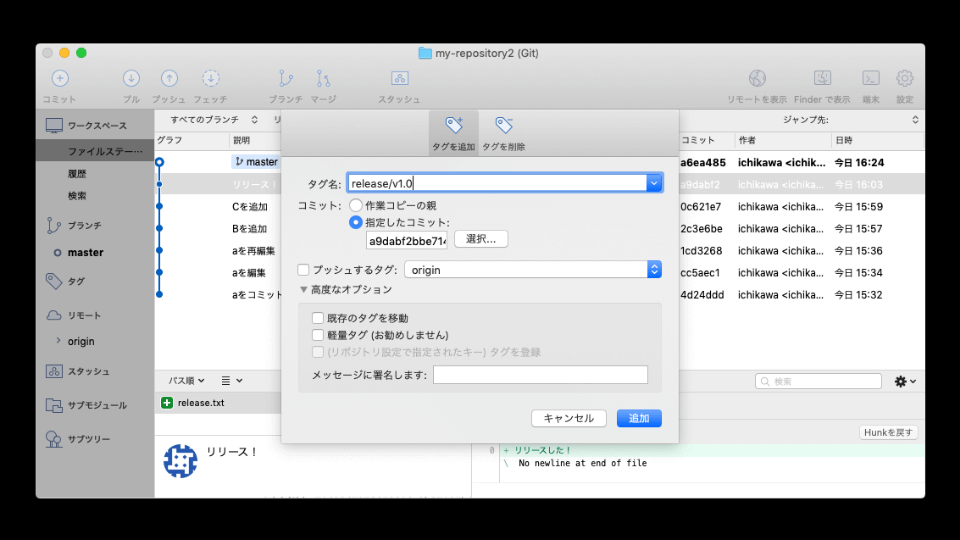Select the Bを追加 commit row
This screenshot has height=540, width=960.
pyautogui.click(x=250, y=228)
